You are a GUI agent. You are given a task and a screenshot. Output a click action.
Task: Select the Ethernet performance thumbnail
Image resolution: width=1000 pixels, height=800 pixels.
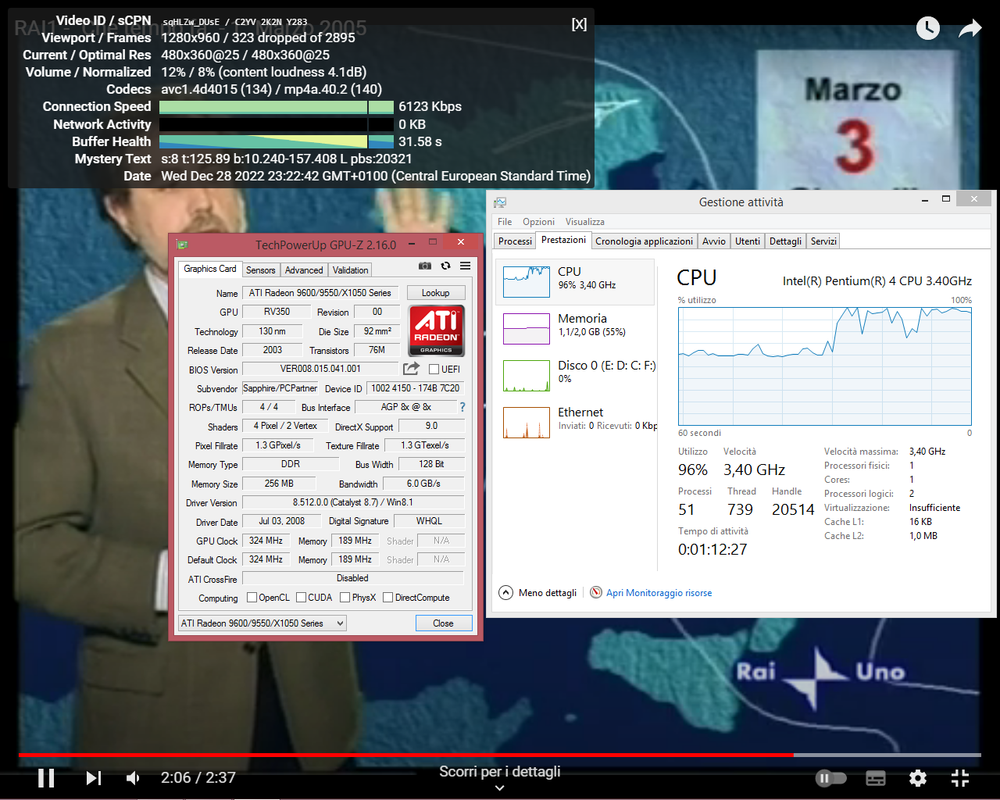coord(526,423)
